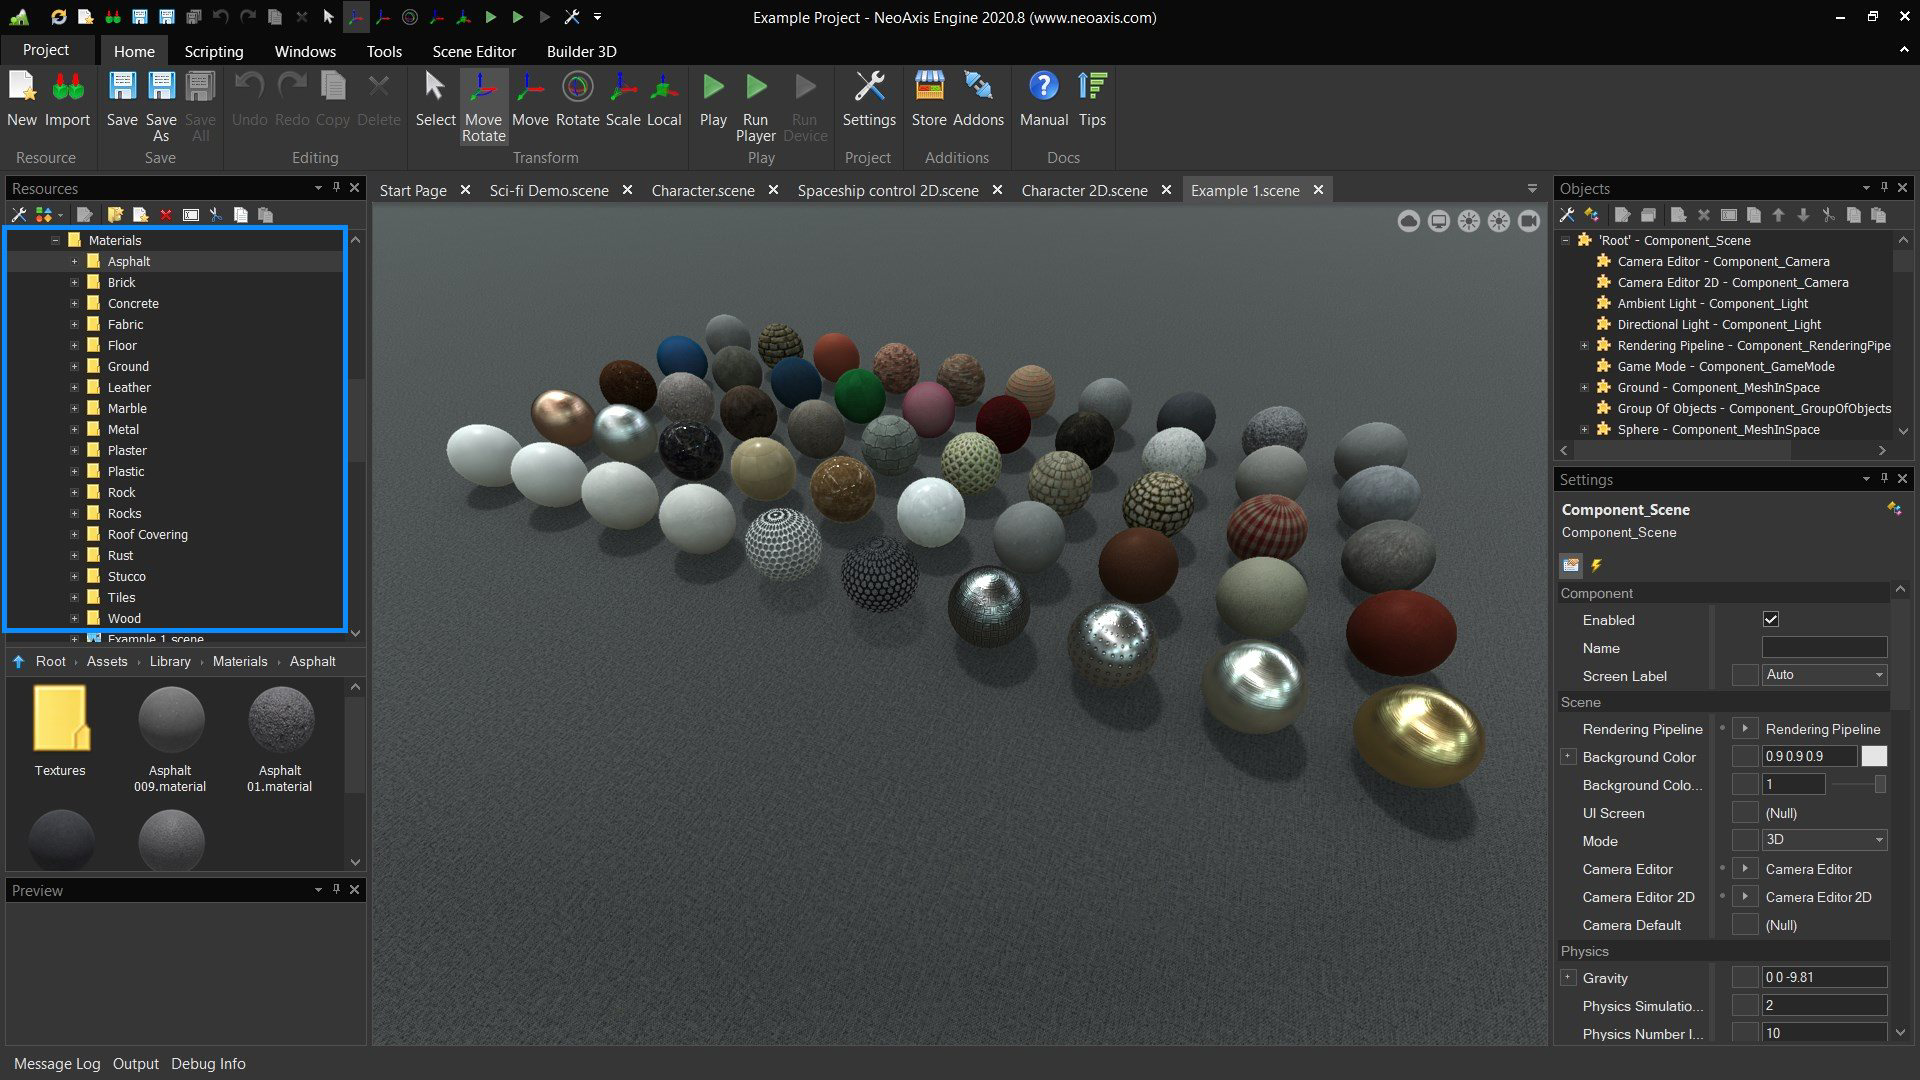Image resolution: width=1920 pixels, height=1080 pixels.
Task: Switch to the Scripting ribbon tab
Action: pos(213,51)
